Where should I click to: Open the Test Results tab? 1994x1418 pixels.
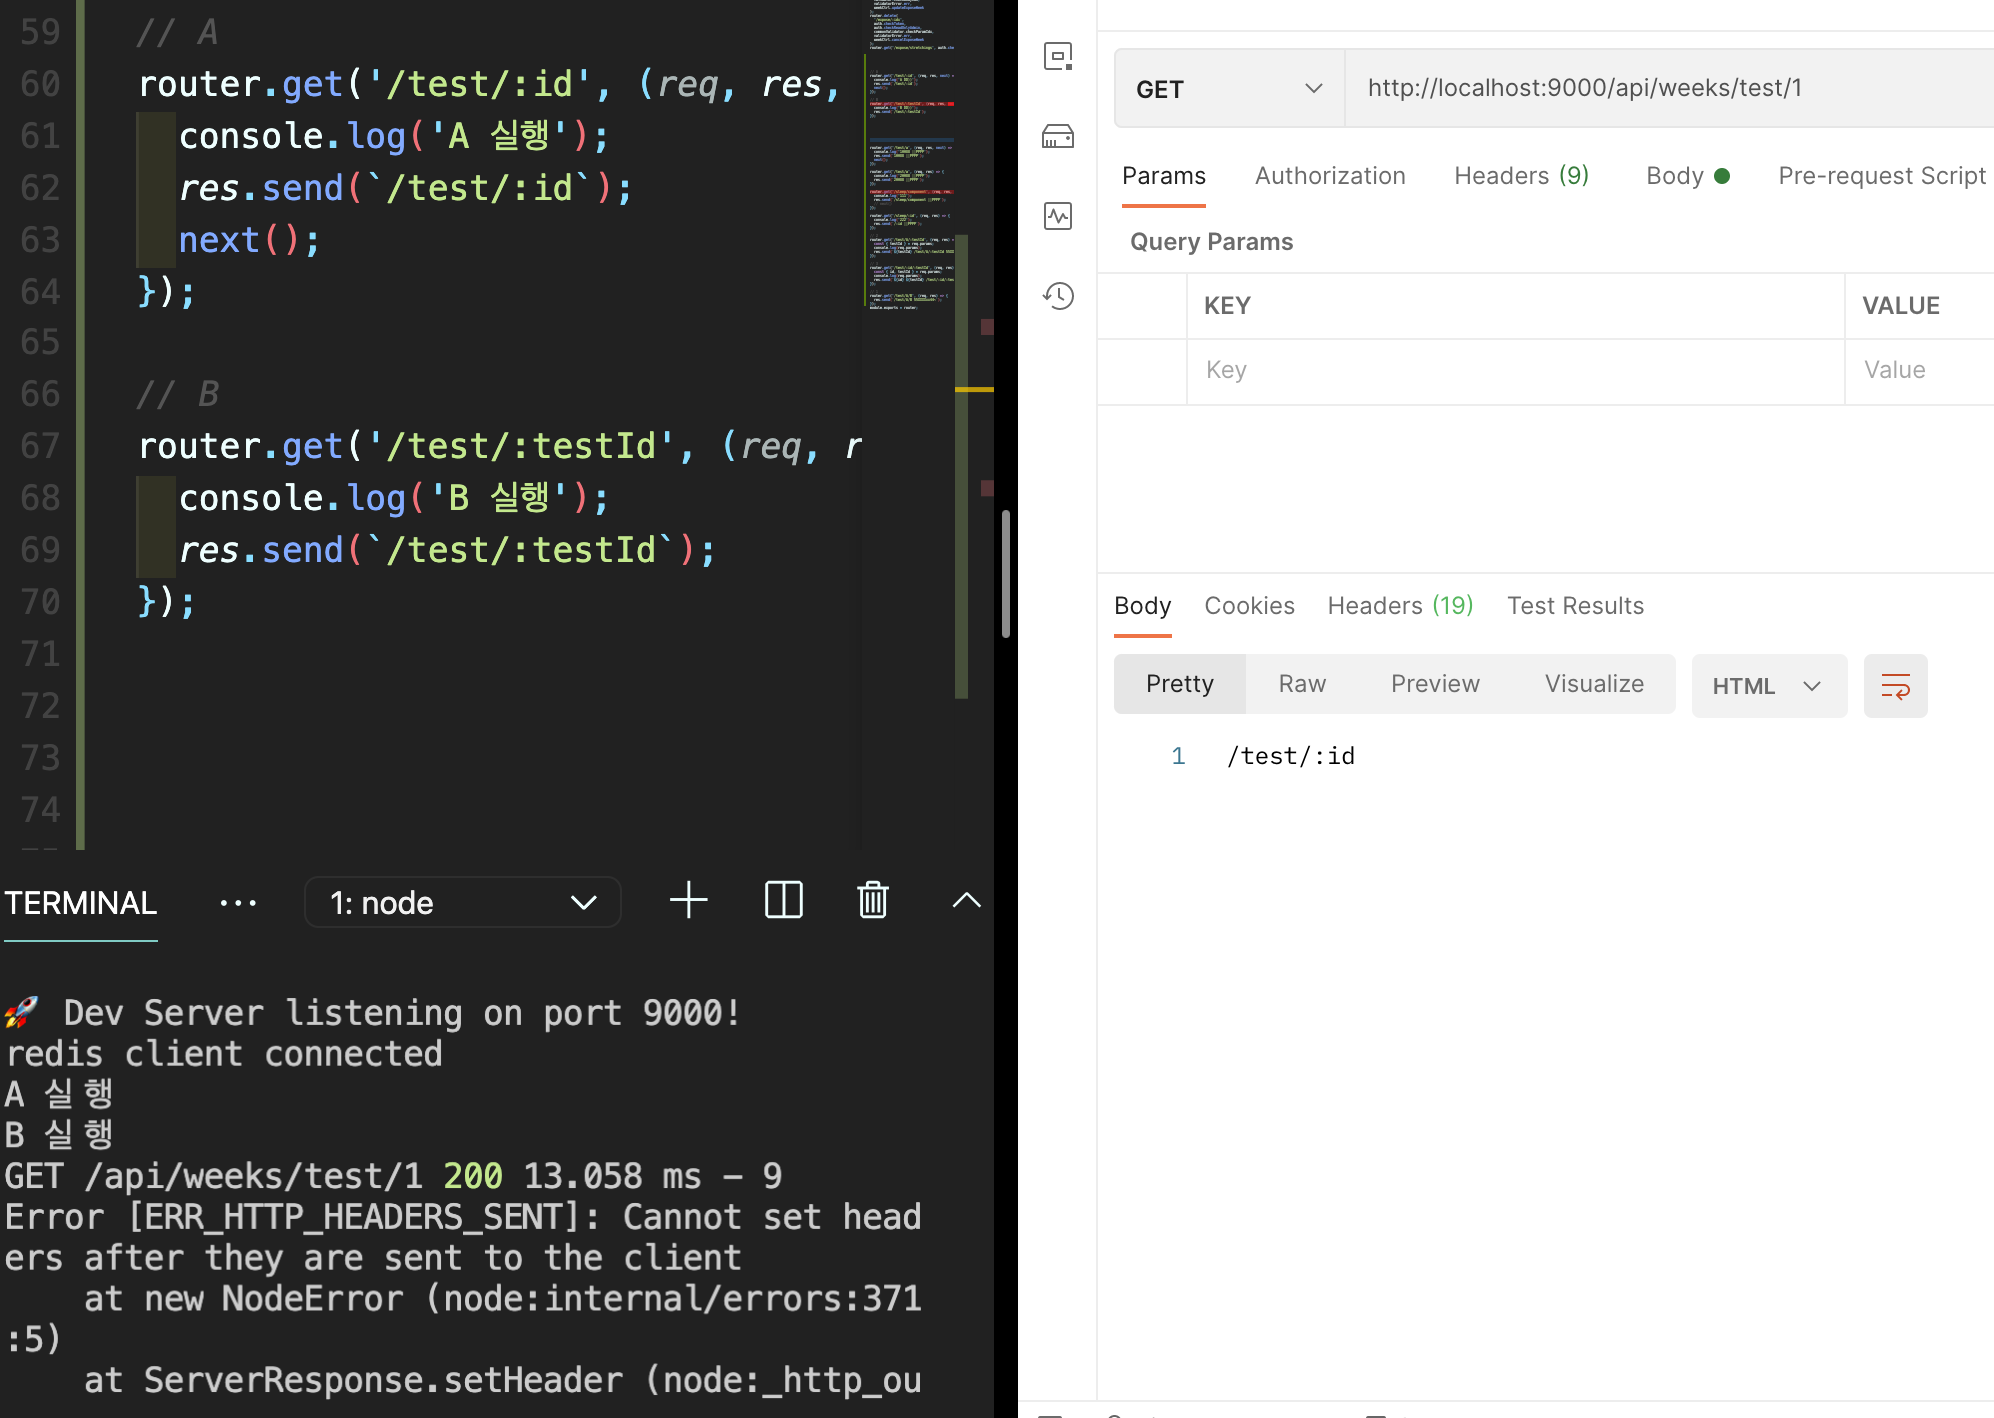[x=1575, y=606]
